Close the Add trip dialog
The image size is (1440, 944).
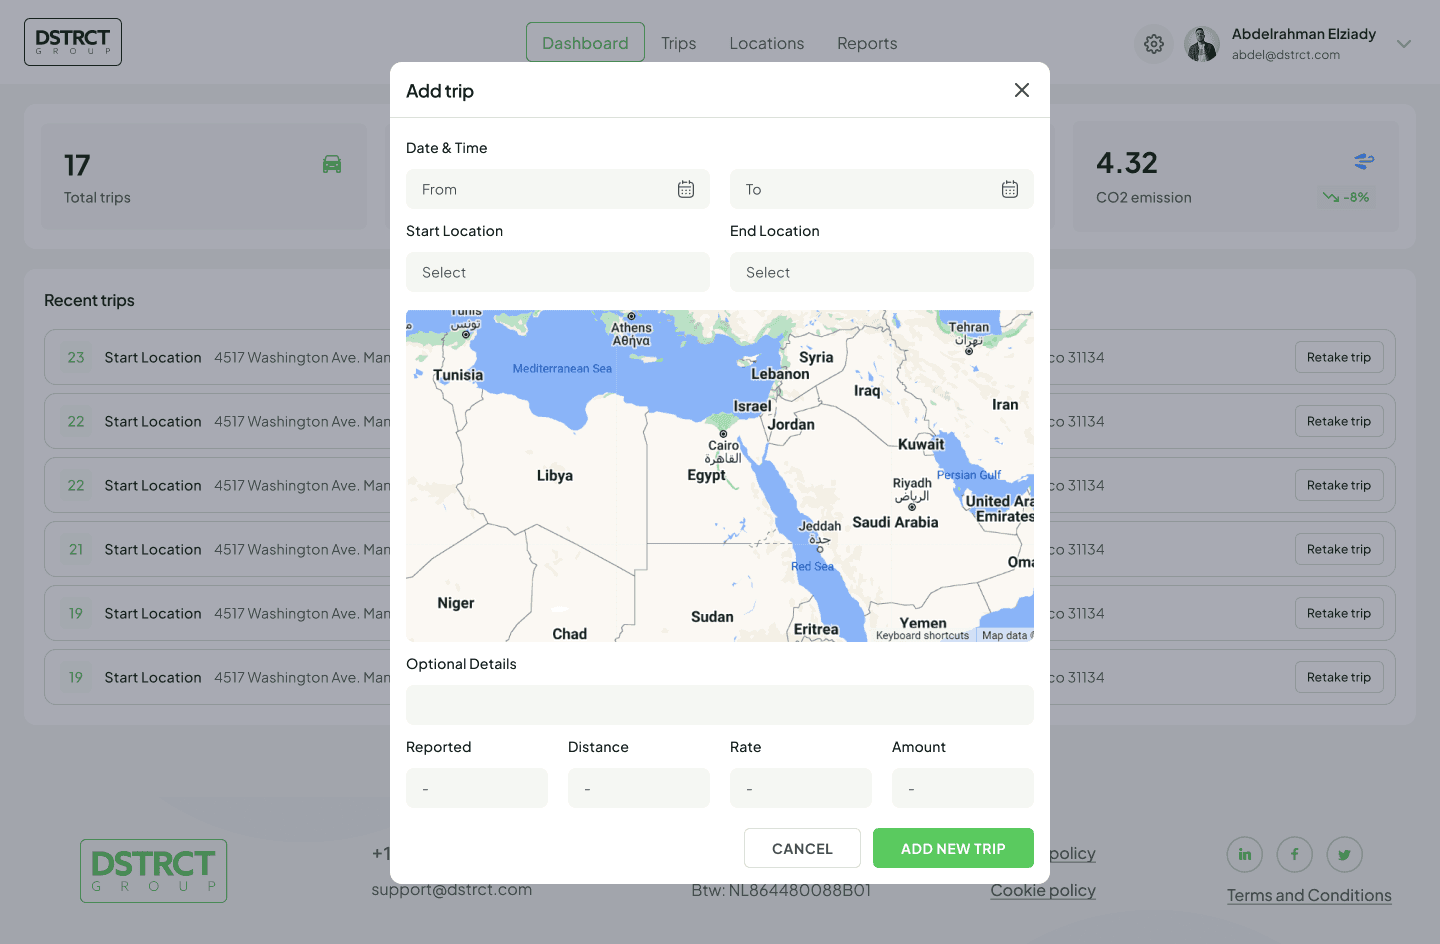(x=1021, y=90)
